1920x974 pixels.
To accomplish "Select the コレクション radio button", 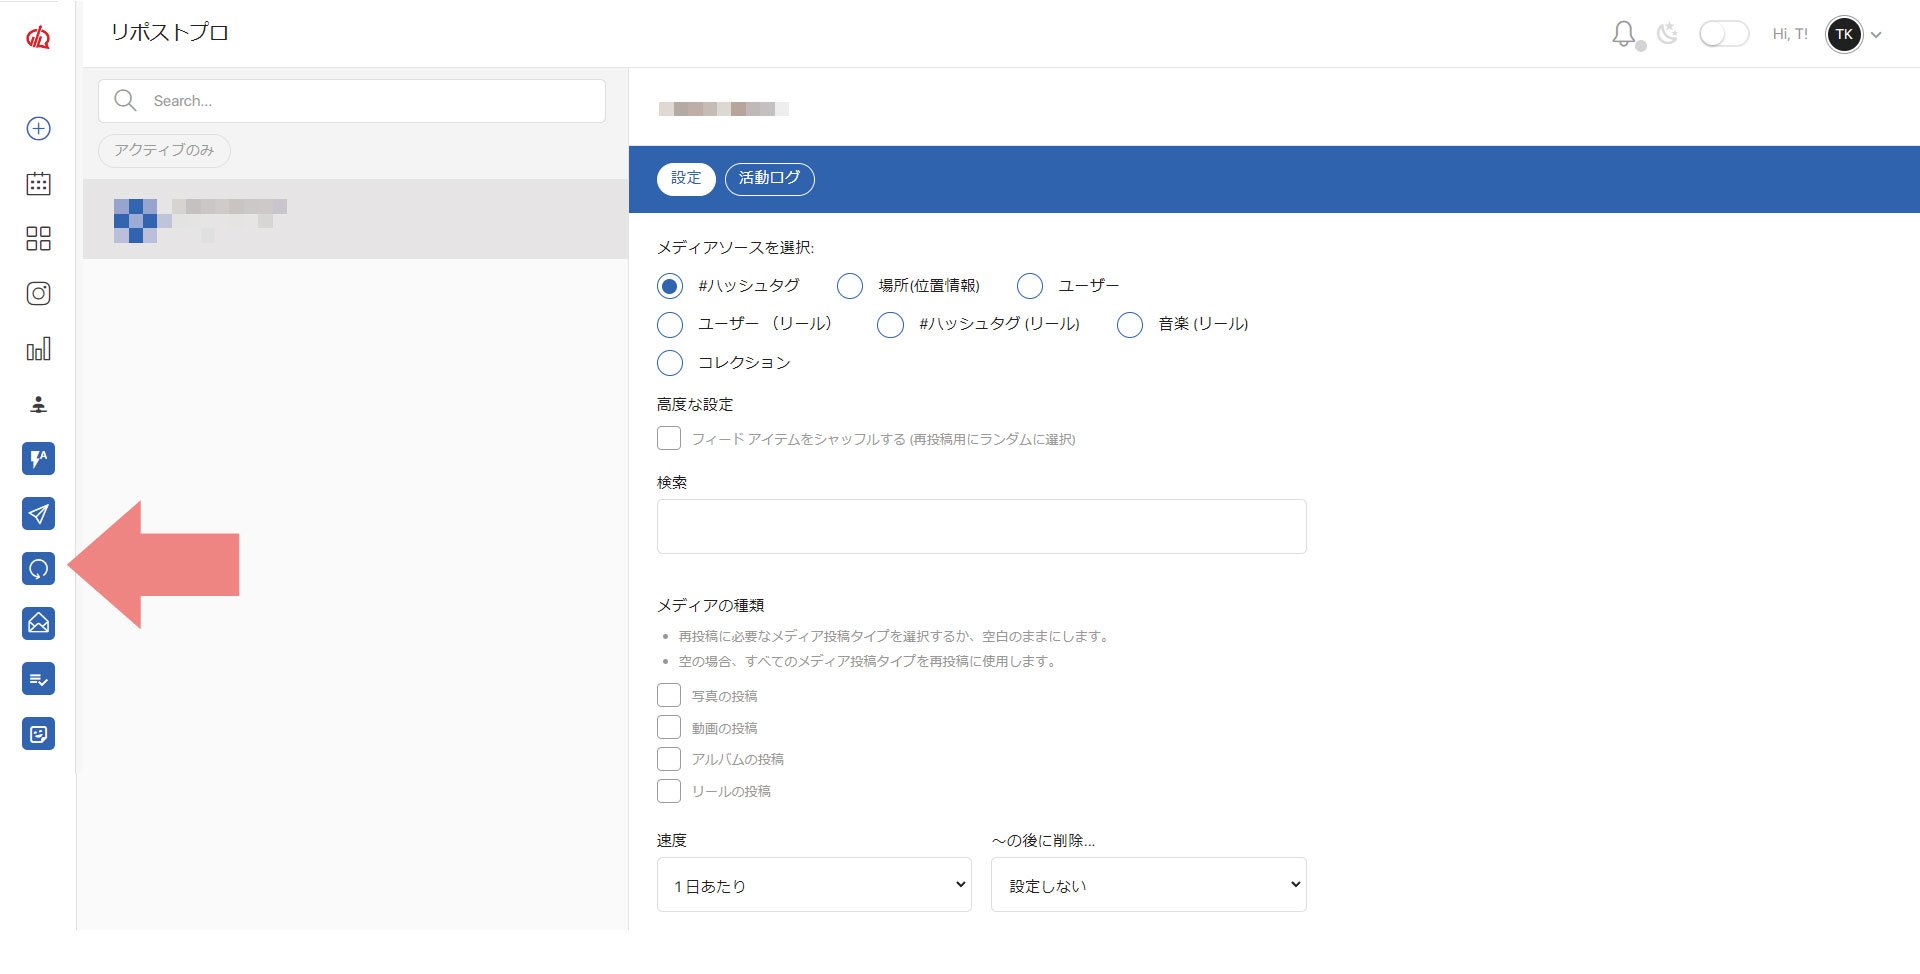I will coord(670,363).
